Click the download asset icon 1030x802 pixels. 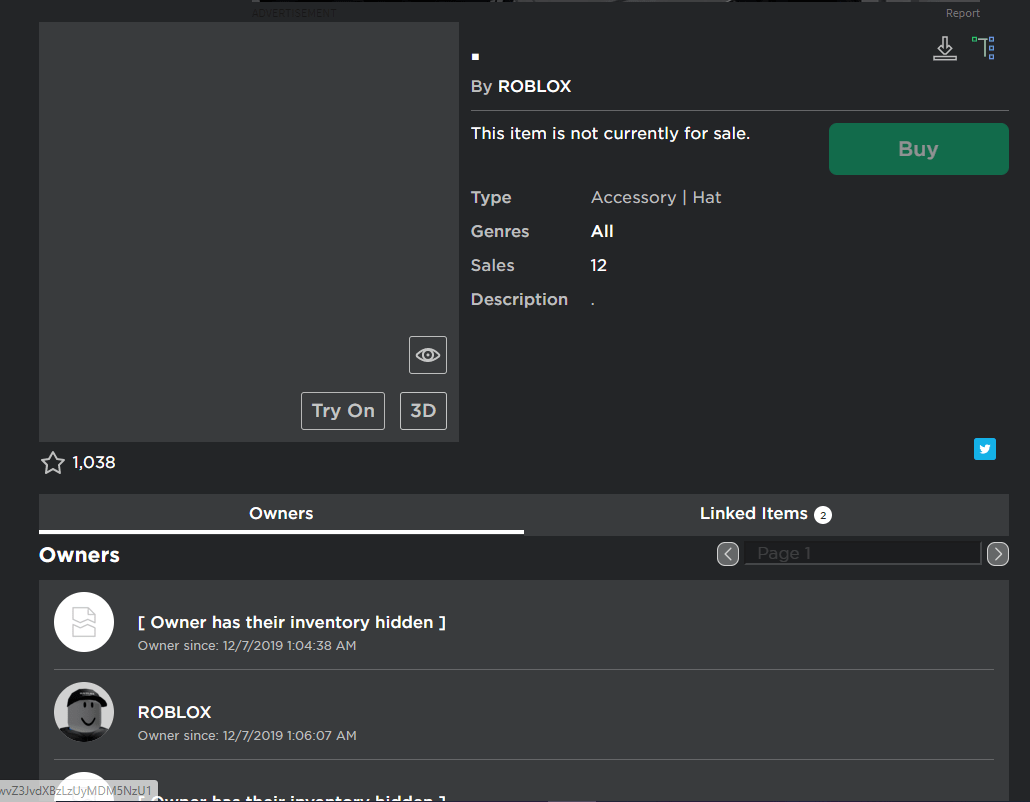tap(944, 48)
